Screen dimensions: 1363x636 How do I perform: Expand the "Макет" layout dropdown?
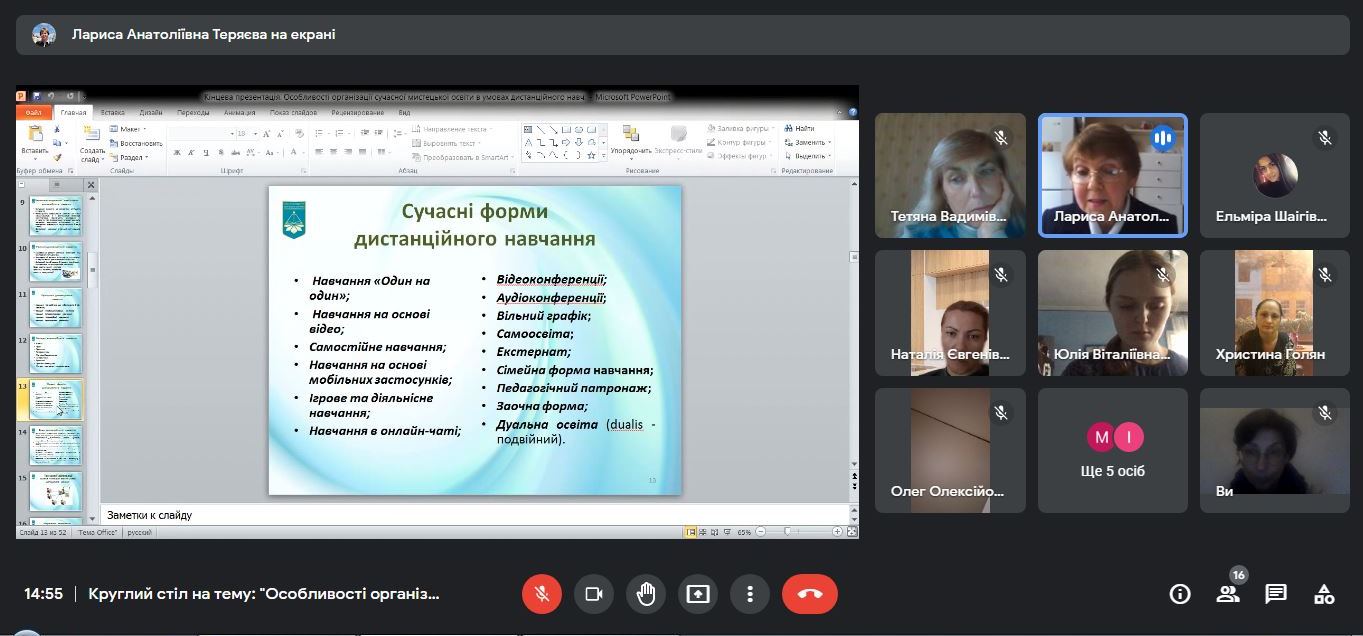click(x=129, y=129)
